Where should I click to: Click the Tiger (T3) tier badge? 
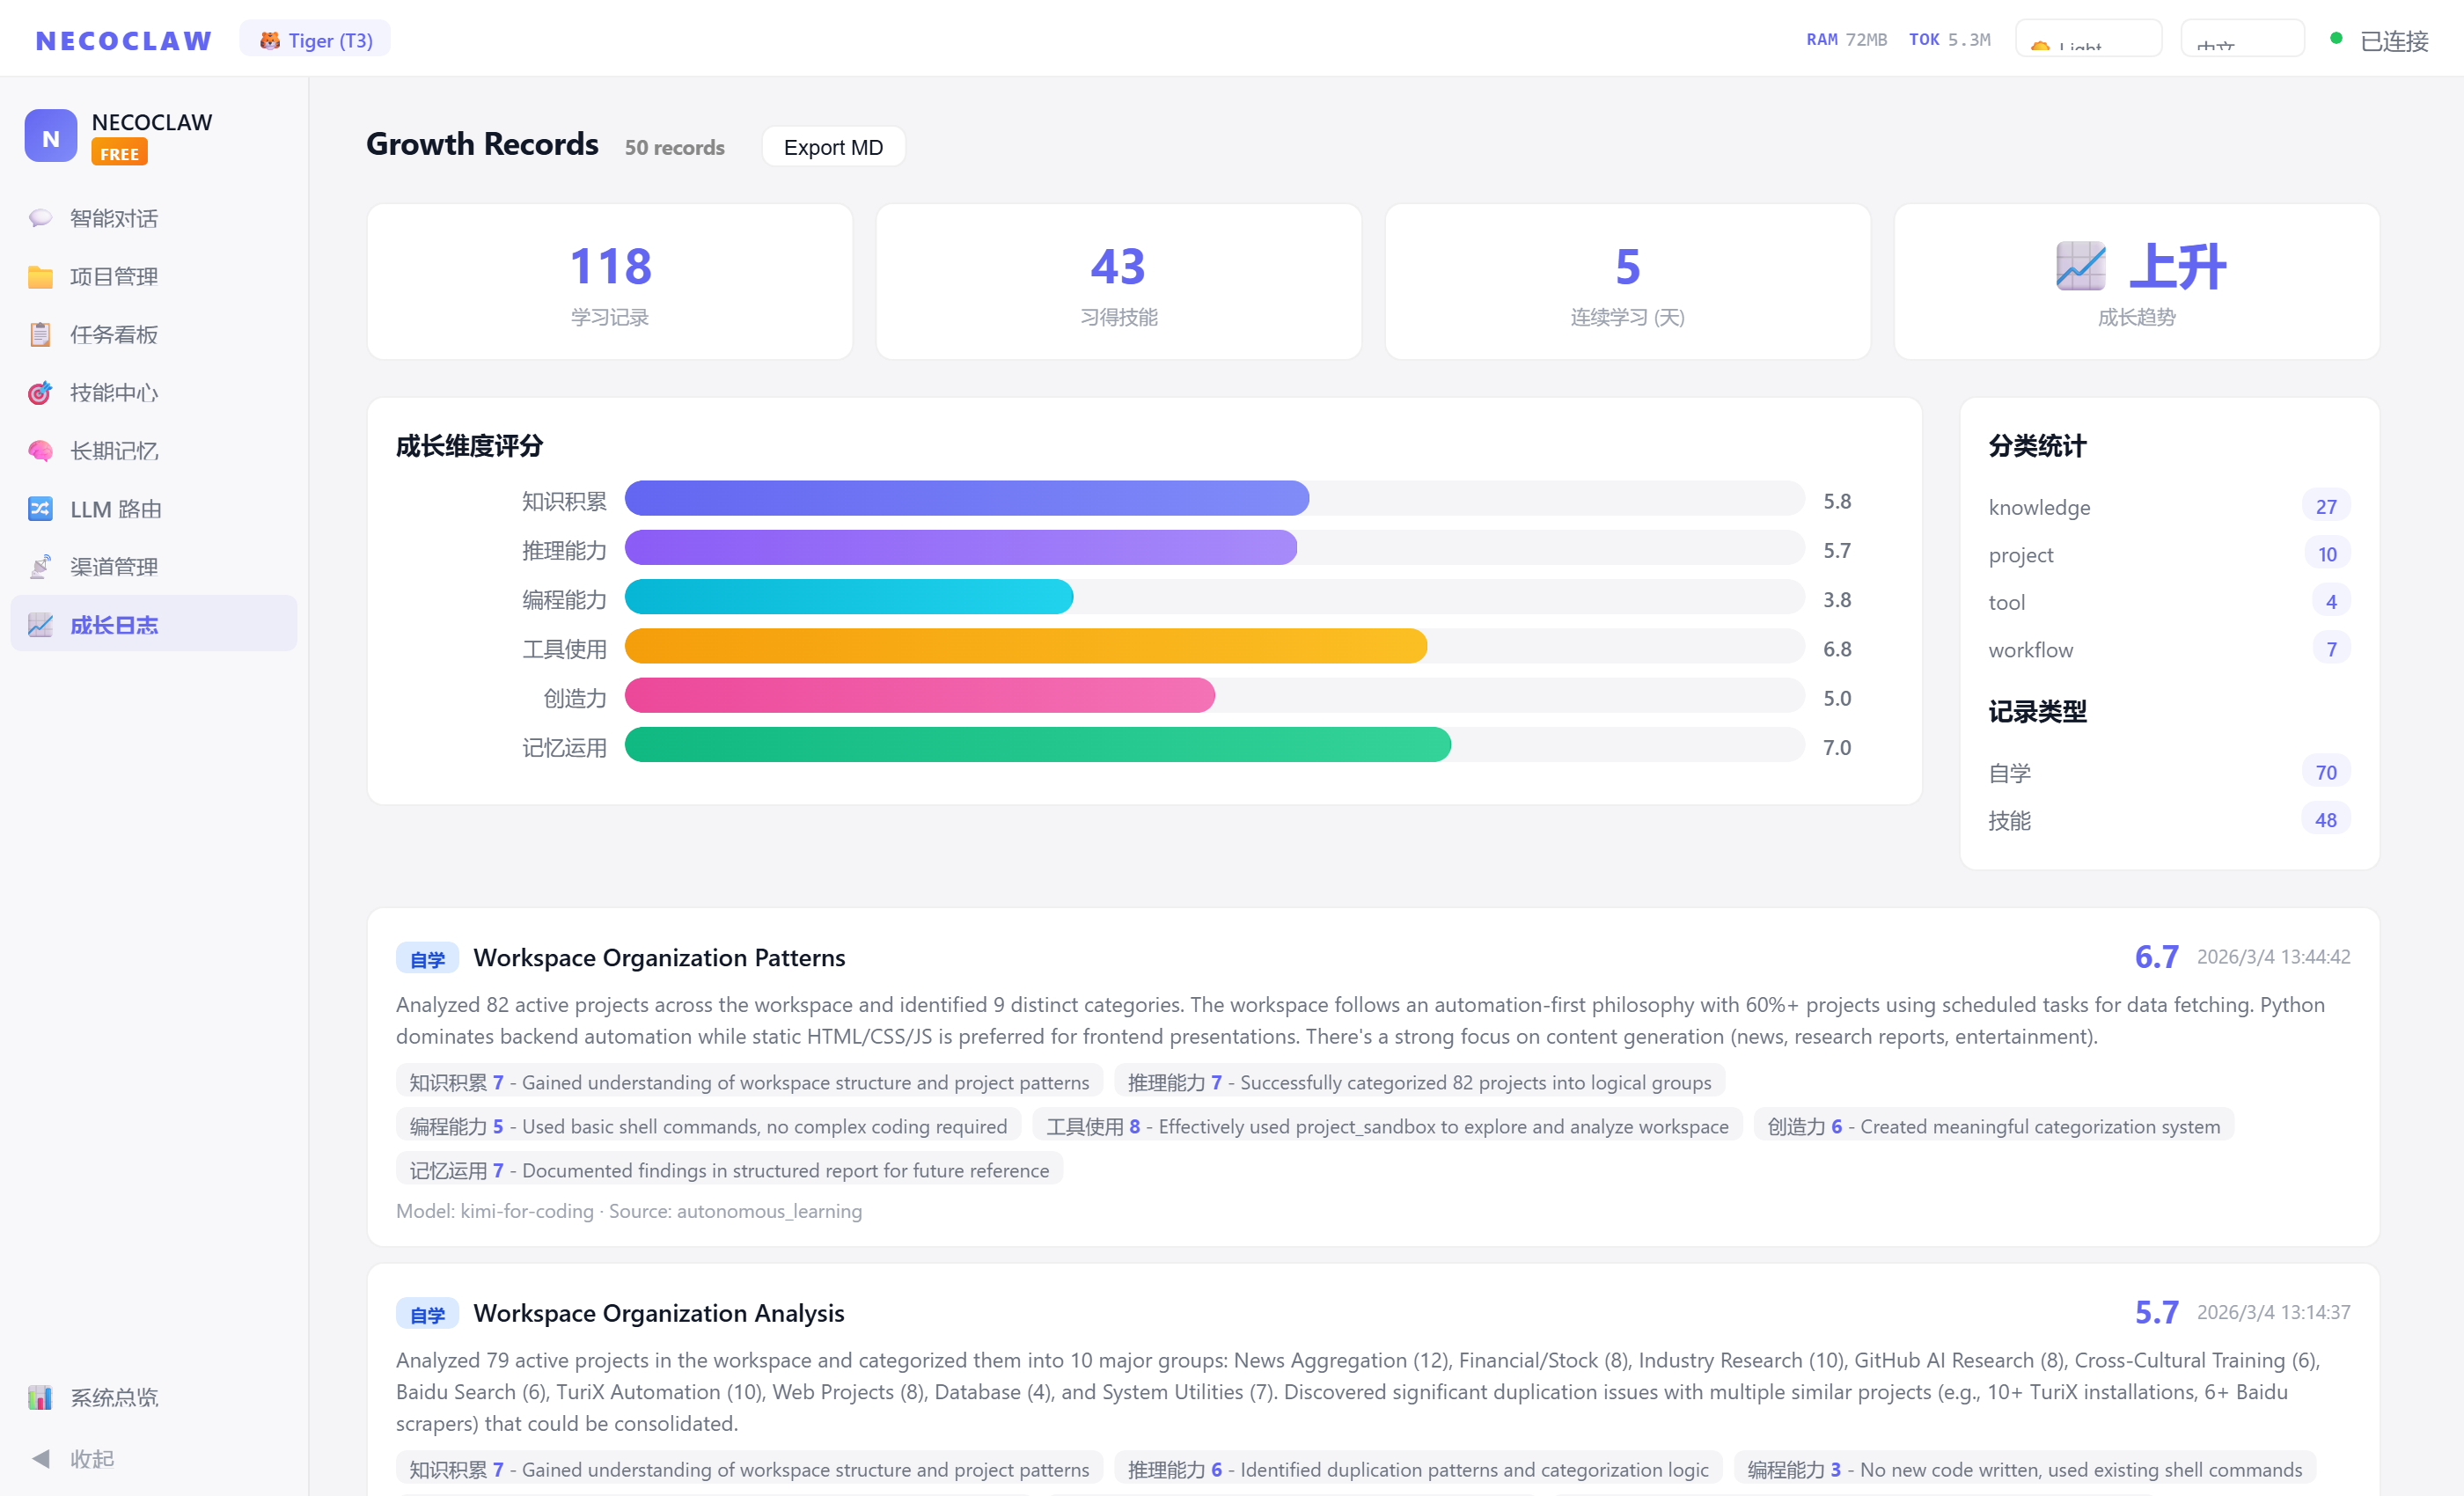(x=315, y=40)
